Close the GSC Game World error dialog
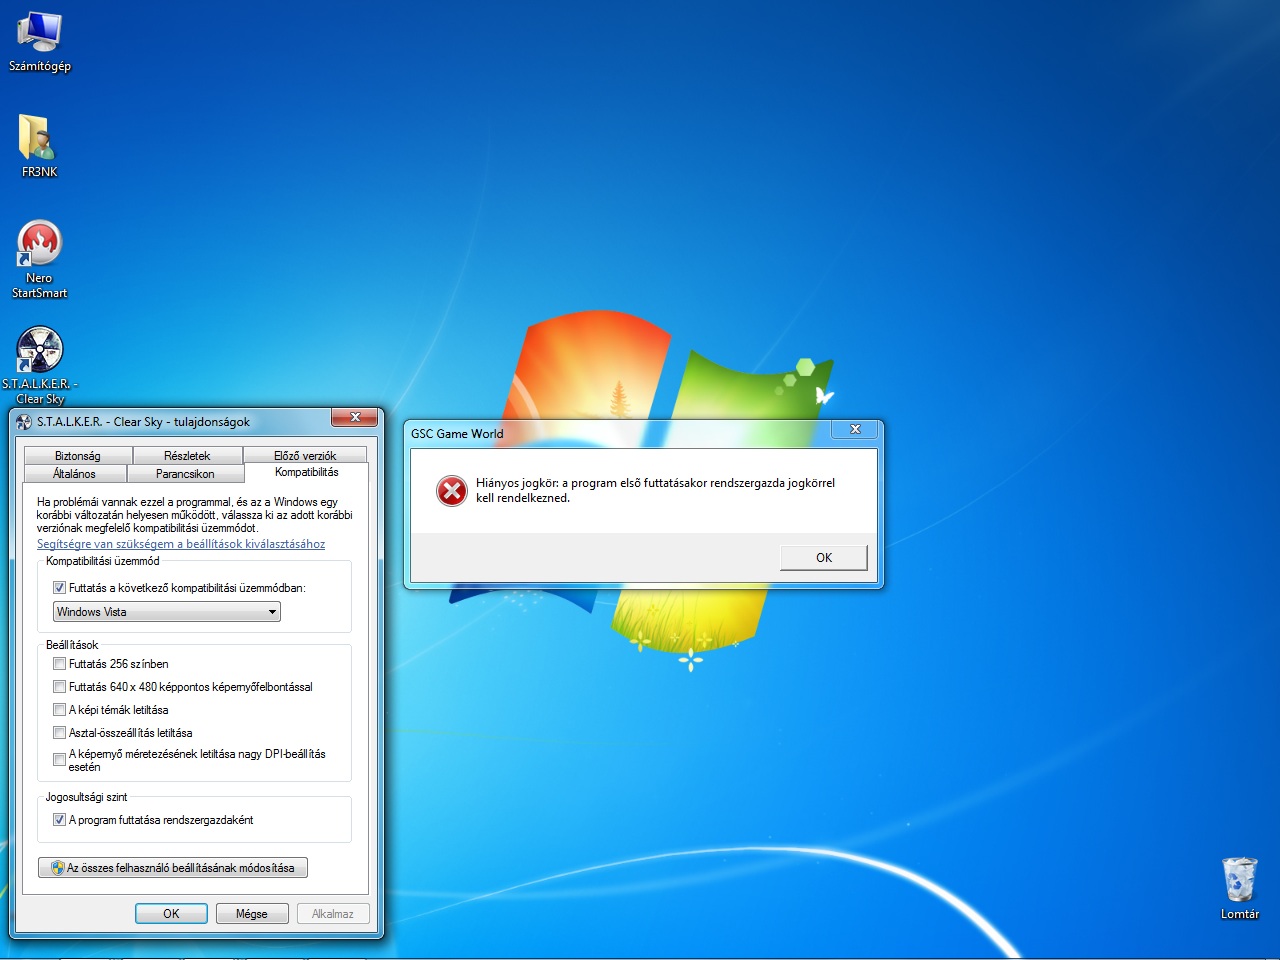 (x=855, y=429)
